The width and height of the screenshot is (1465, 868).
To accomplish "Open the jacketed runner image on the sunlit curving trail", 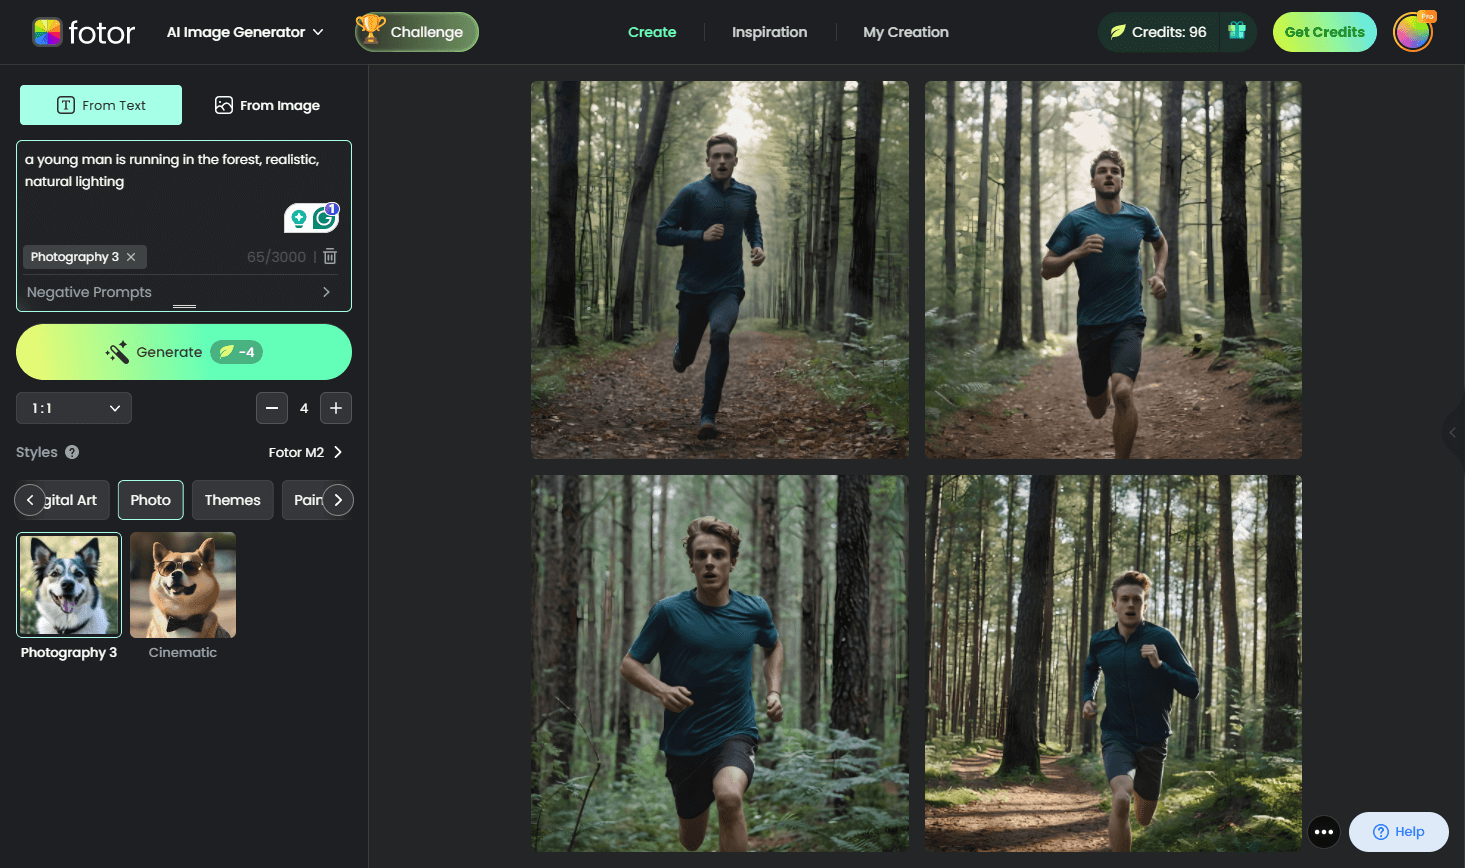I will tap(1113, 664).
